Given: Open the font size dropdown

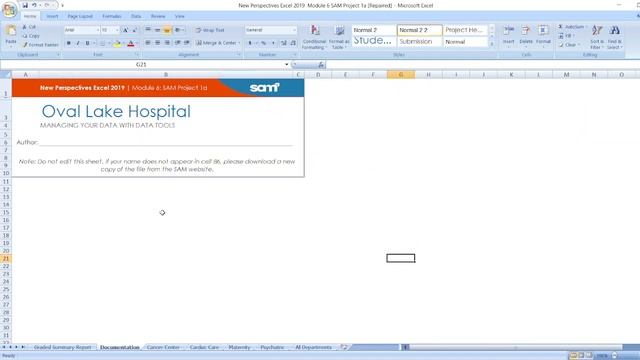Looking at the screenshot, I should 117,30.
